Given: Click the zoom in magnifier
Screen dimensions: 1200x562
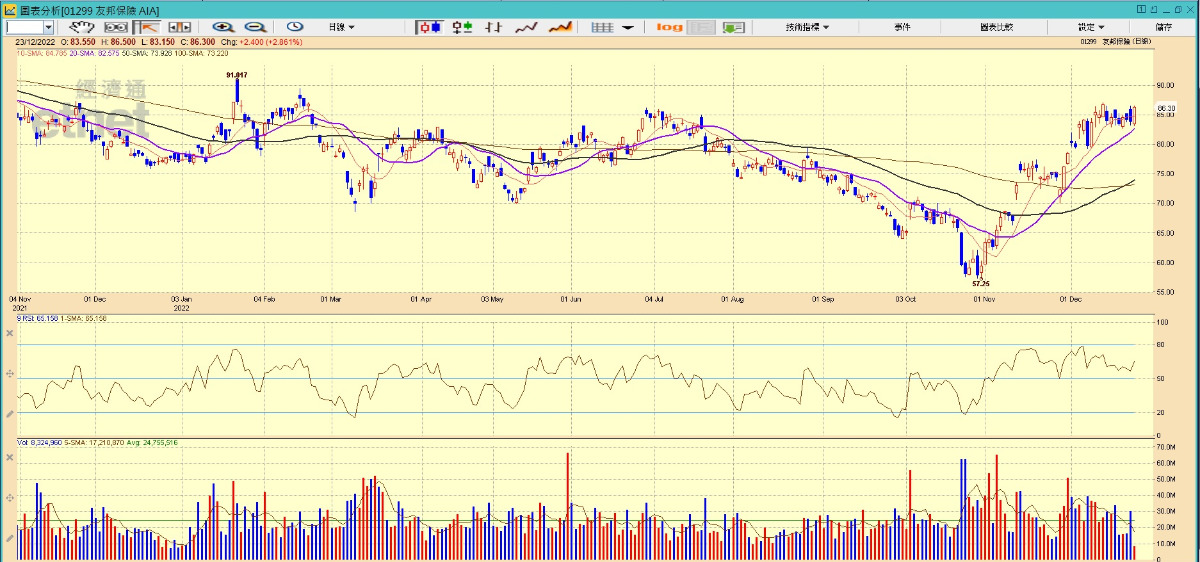Looking at the screenshot, I should [222, 27].
